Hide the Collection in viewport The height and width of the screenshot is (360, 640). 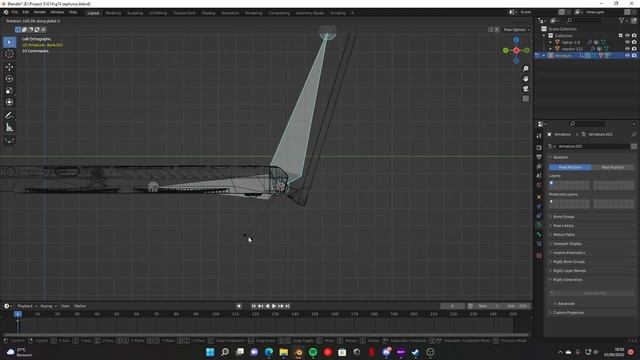click(x=627, y=36)
